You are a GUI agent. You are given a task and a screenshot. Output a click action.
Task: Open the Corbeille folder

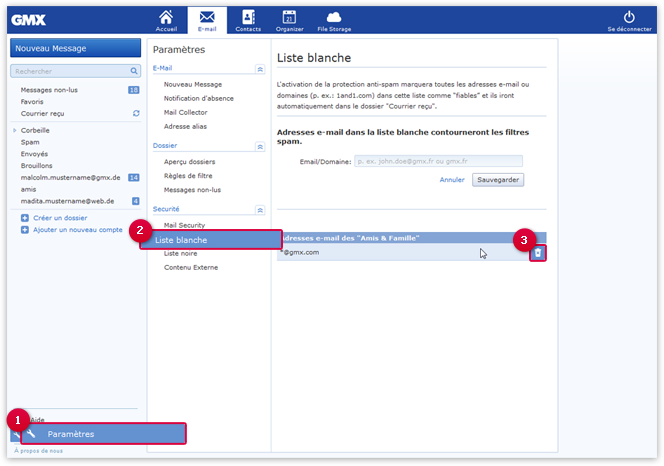35,130
